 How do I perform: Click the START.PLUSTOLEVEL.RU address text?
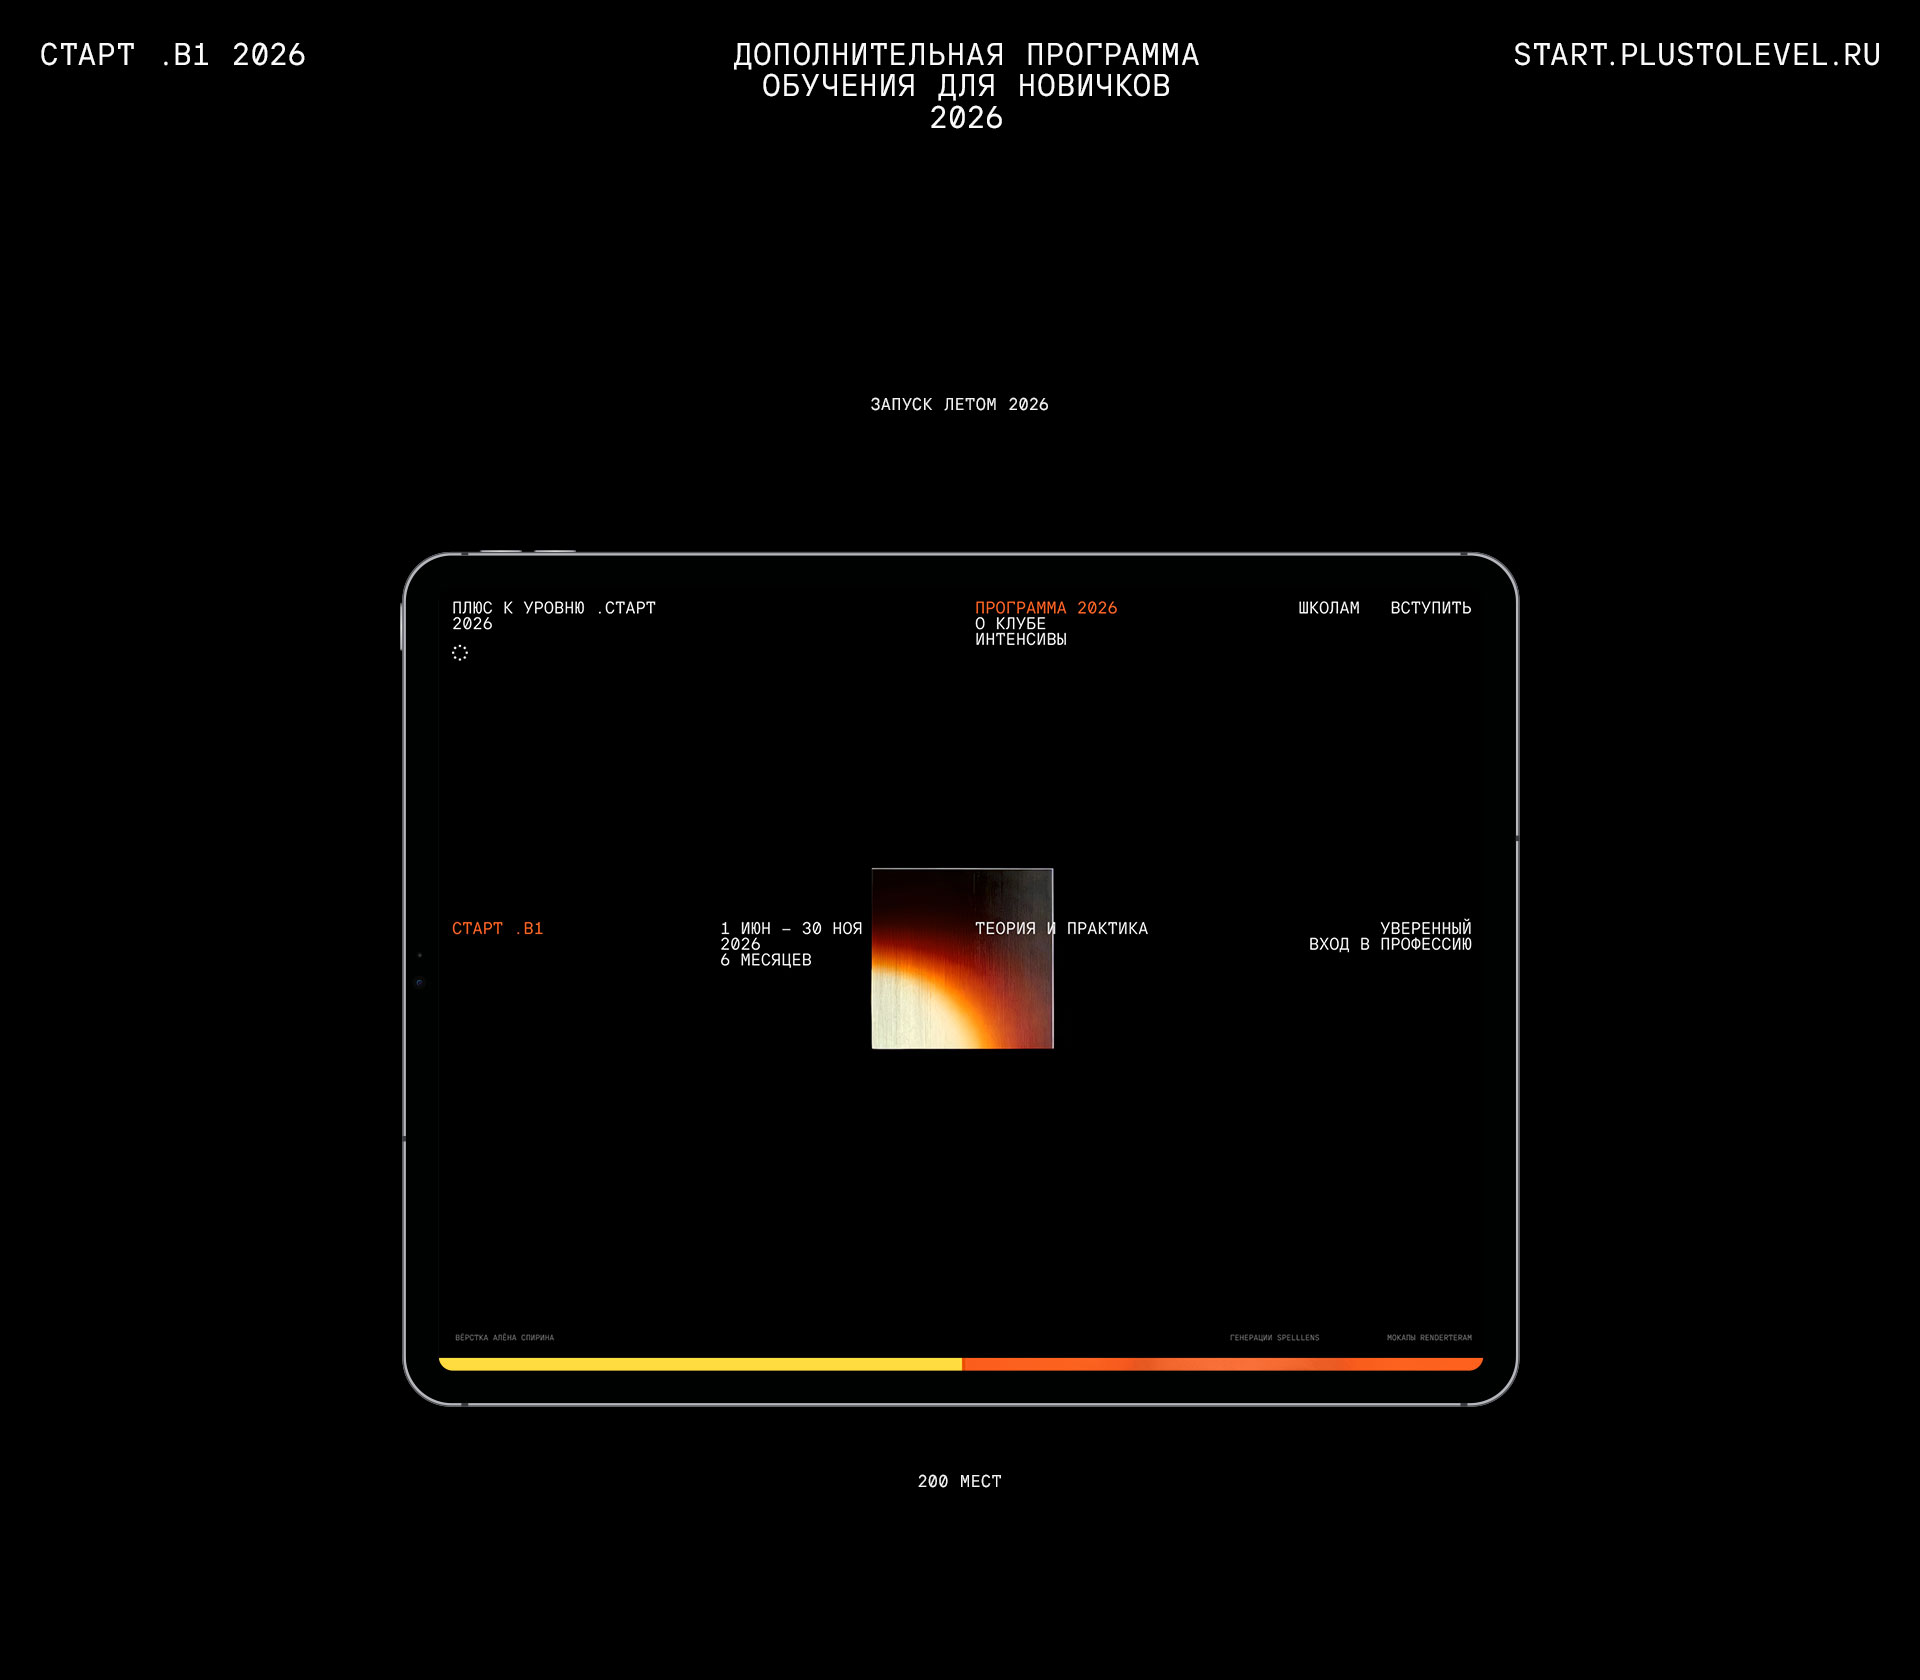(1696, 55)
